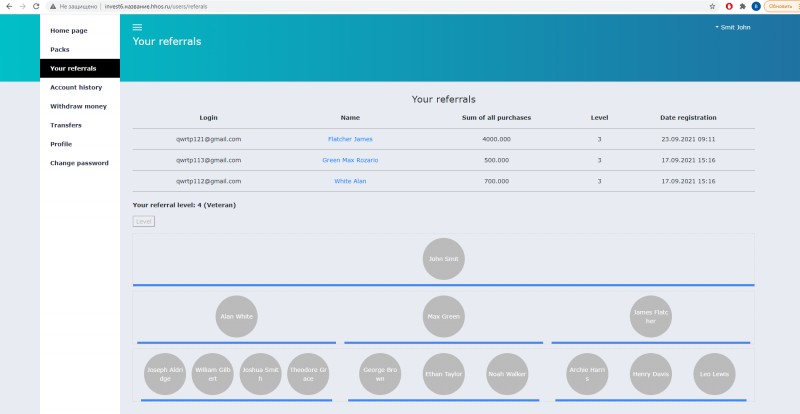800x414 pixels.
Task: Select the Henry Davis tree node
Action: [x=651, y=374]
